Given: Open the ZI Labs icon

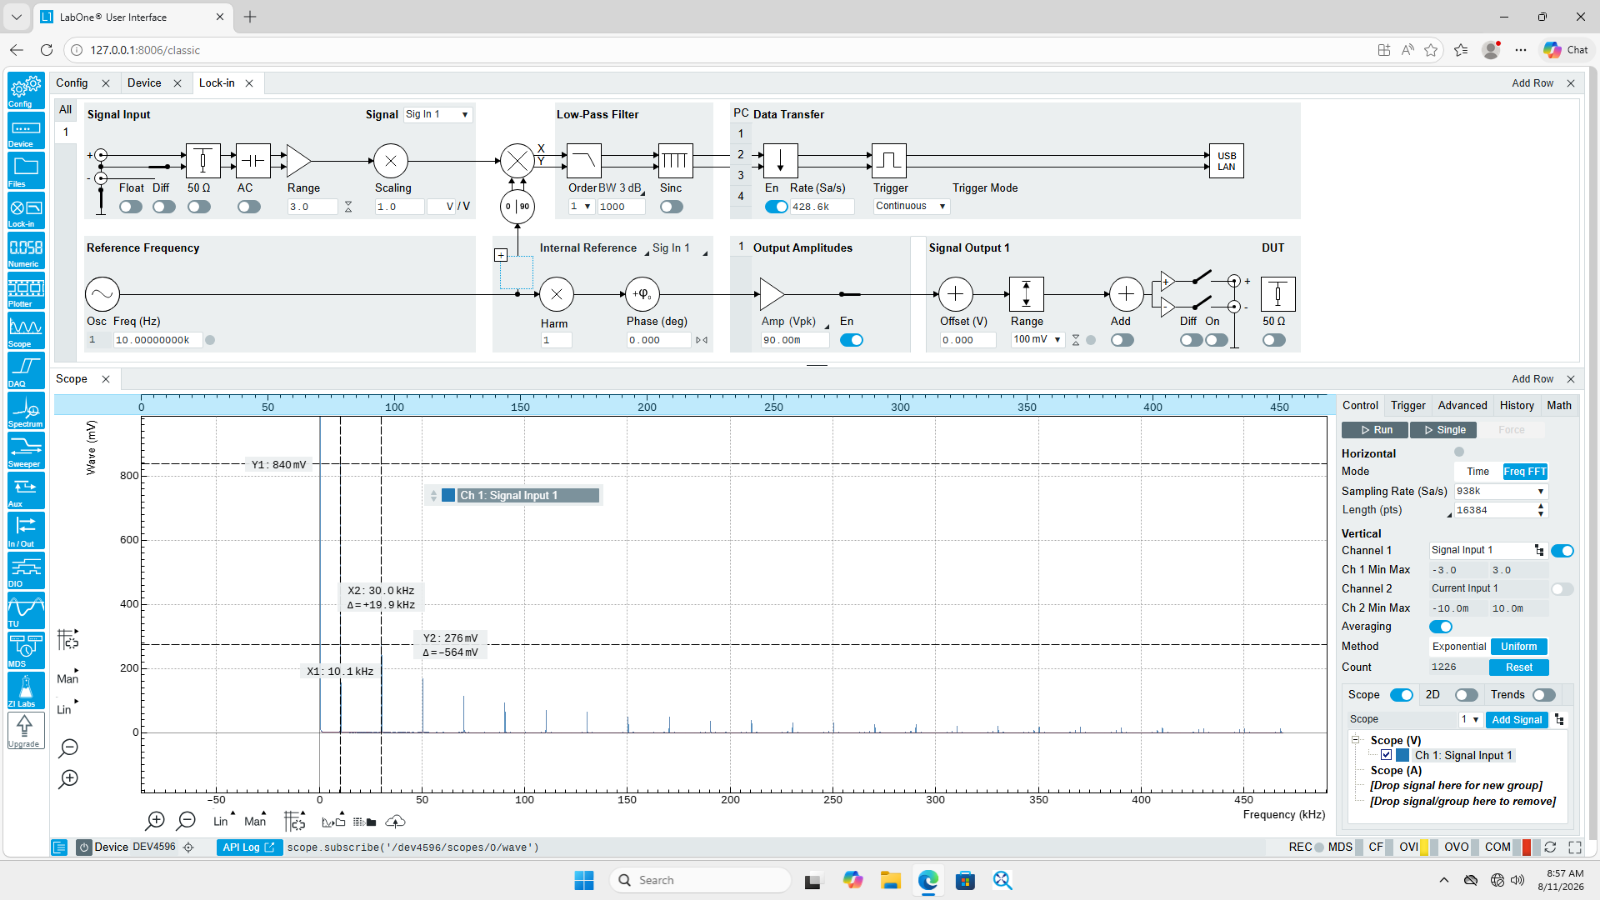Looking at the screenshot, I should tap(25, 691).
